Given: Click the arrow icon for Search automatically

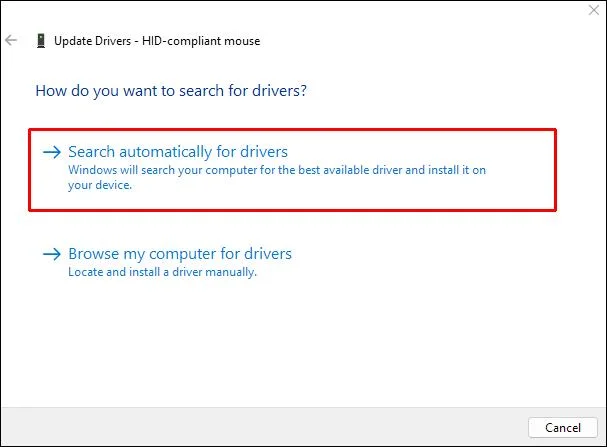Looking at the screenshot, I should pos(51,152).
